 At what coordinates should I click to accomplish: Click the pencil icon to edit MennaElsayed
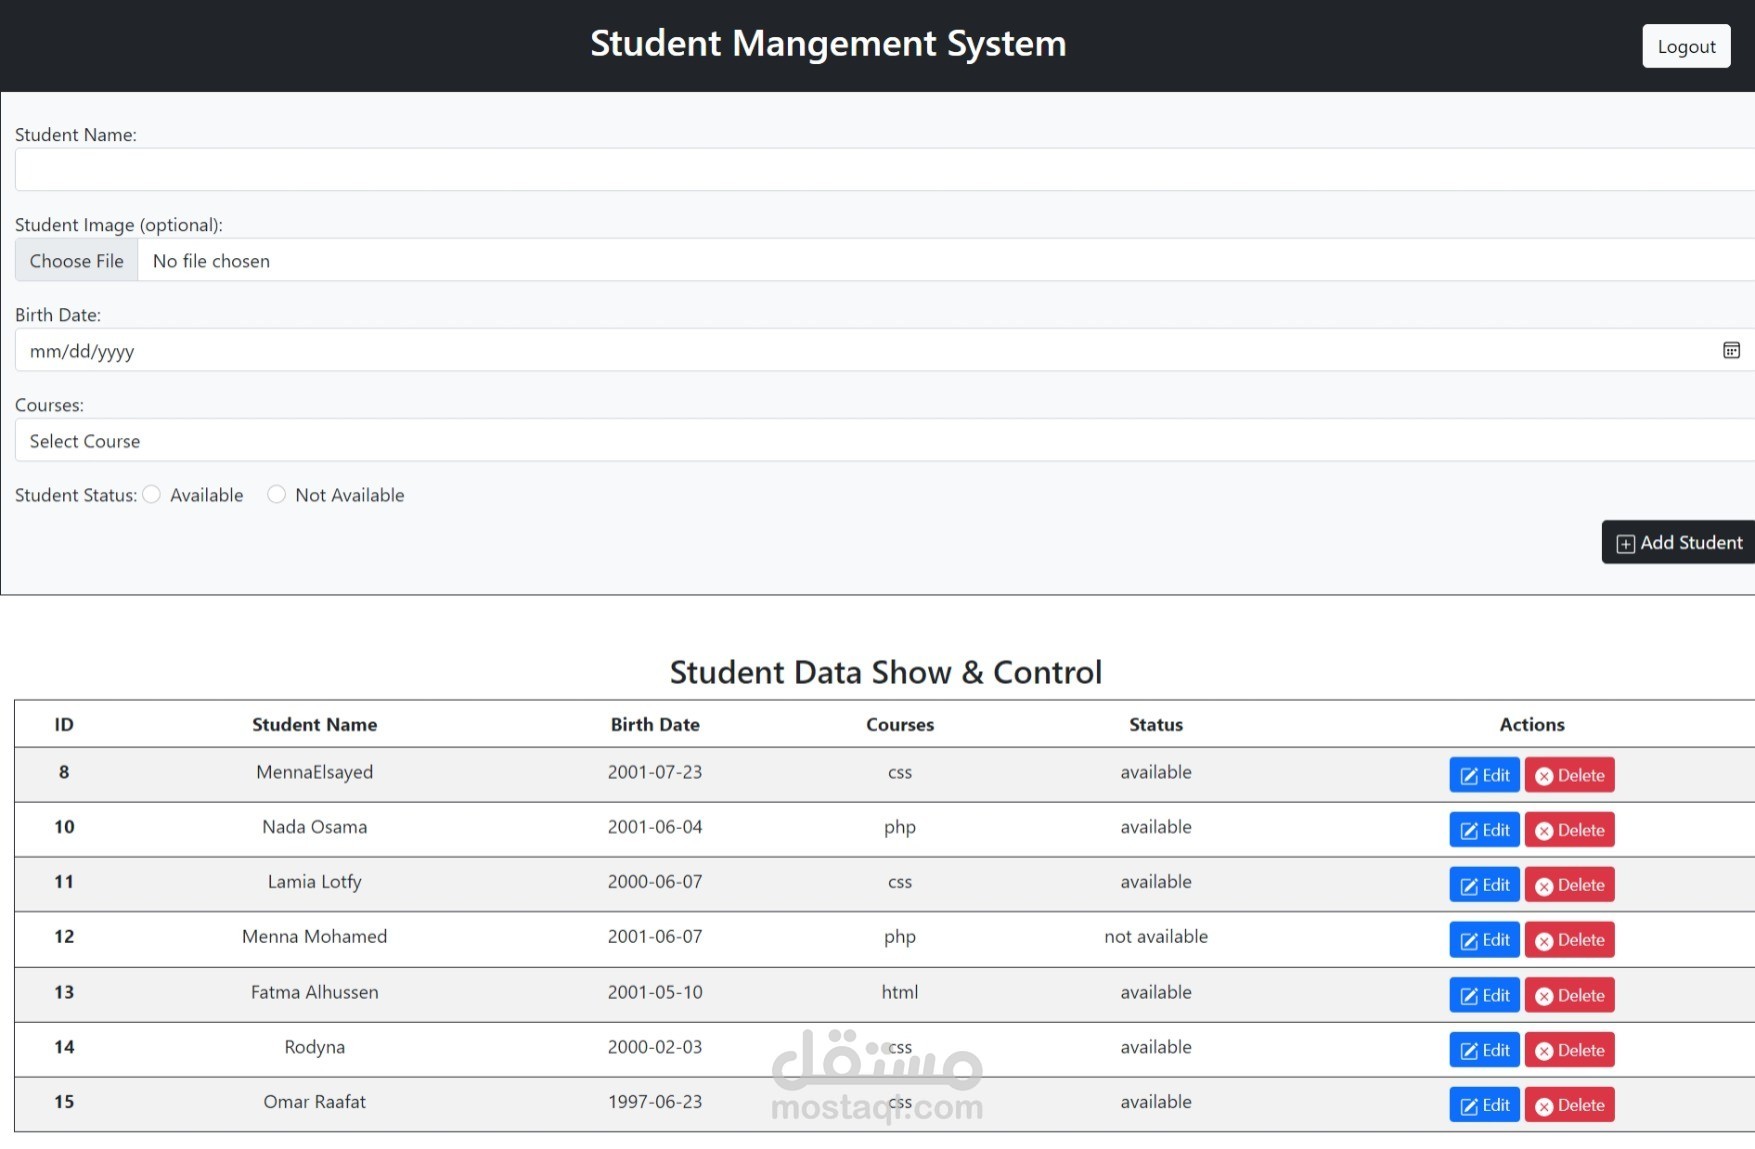[1467, 774]
